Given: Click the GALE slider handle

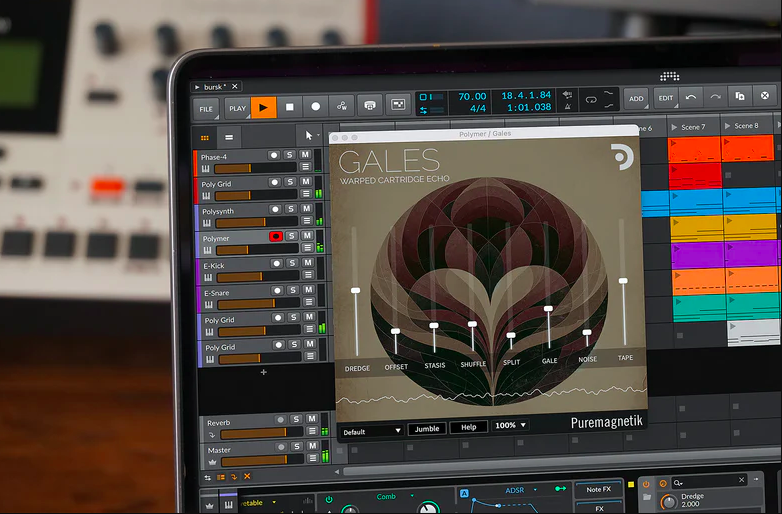Looking at the screenshot, I should tap(548, 309).
